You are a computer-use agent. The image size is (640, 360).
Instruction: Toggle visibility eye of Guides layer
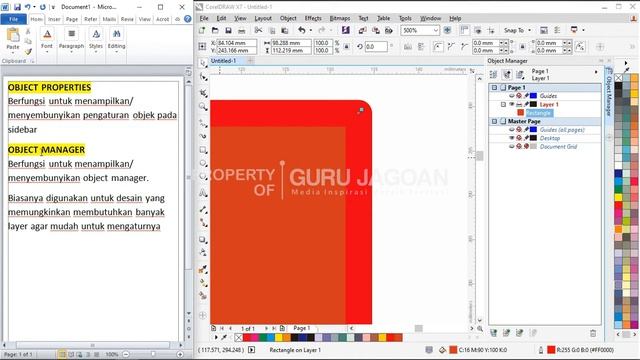[511, 96]
